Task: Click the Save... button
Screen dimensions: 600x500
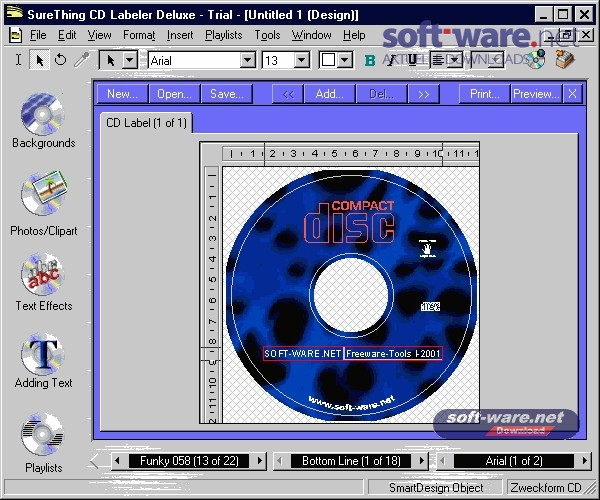Action: pyautogui.click(x=227, y=94)
